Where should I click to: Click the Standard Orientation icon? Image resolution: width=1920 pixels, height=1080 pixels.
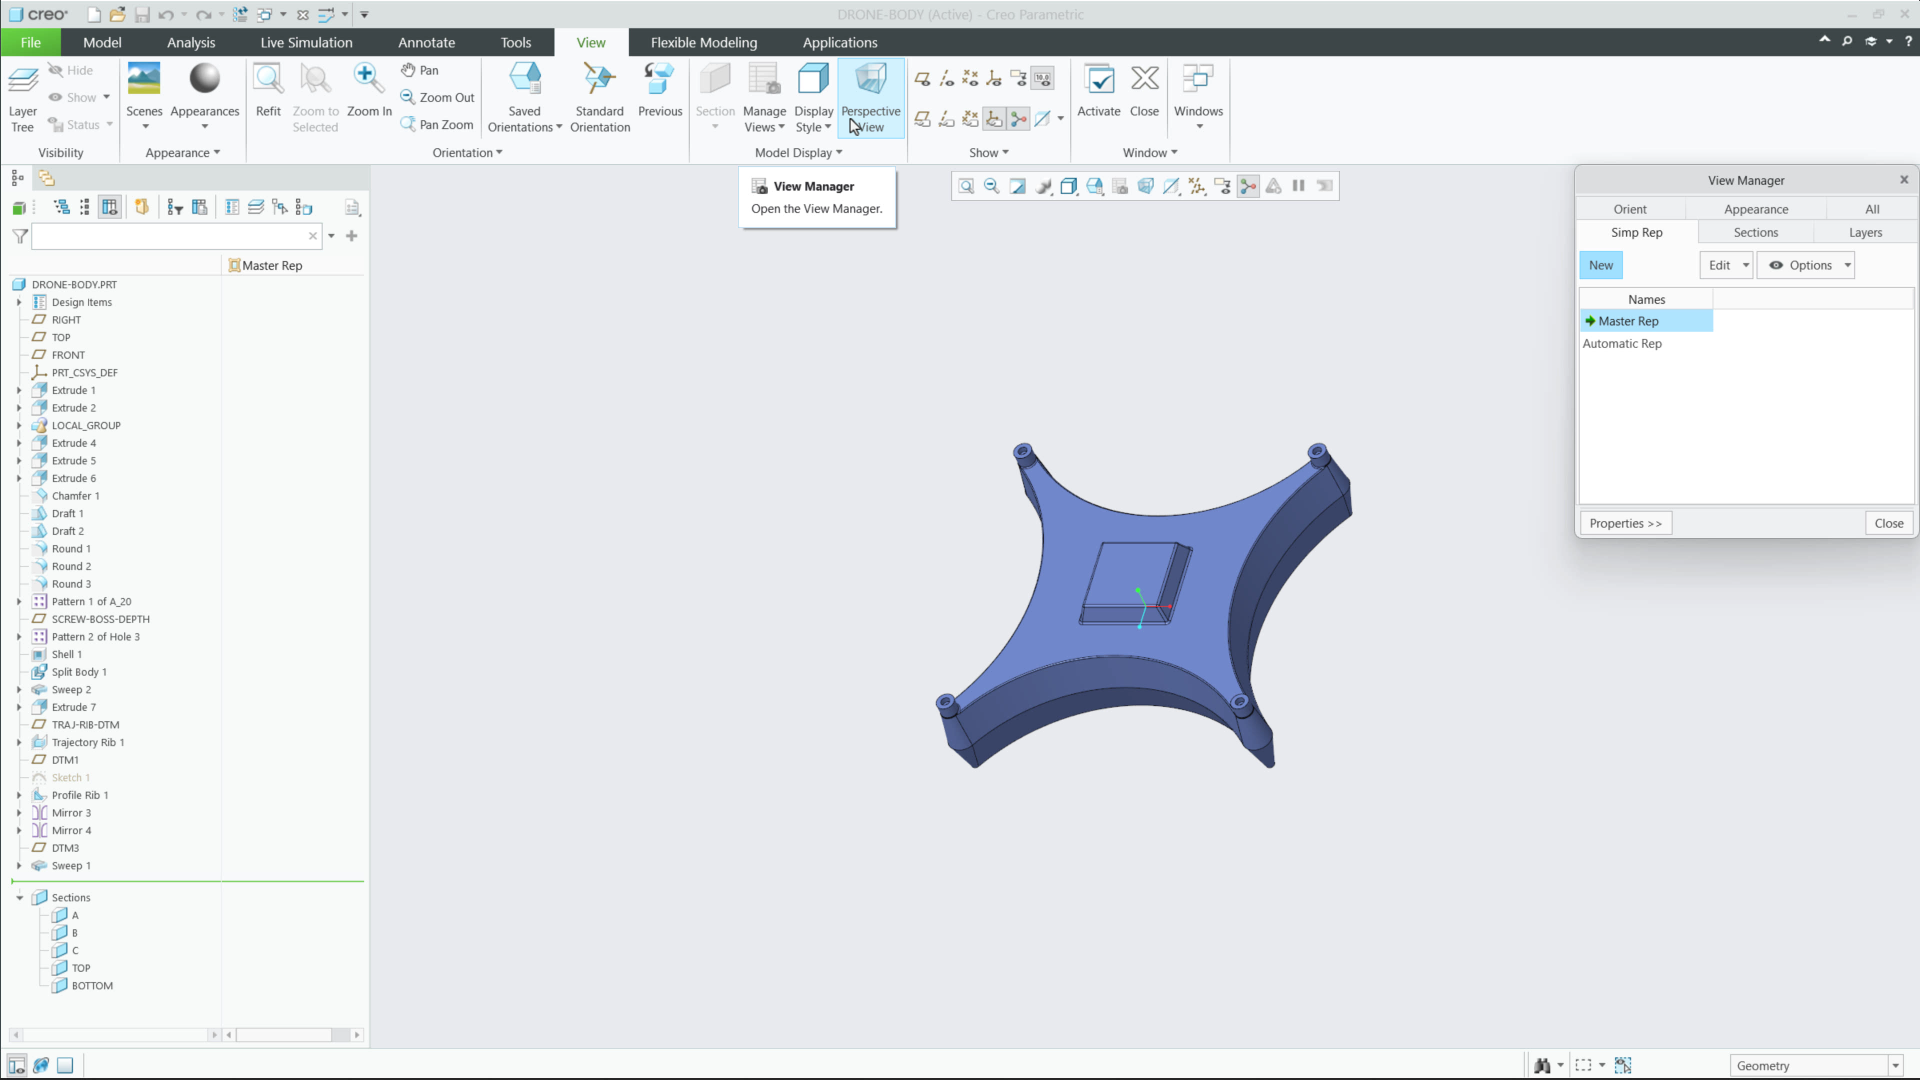coord(600,98)
